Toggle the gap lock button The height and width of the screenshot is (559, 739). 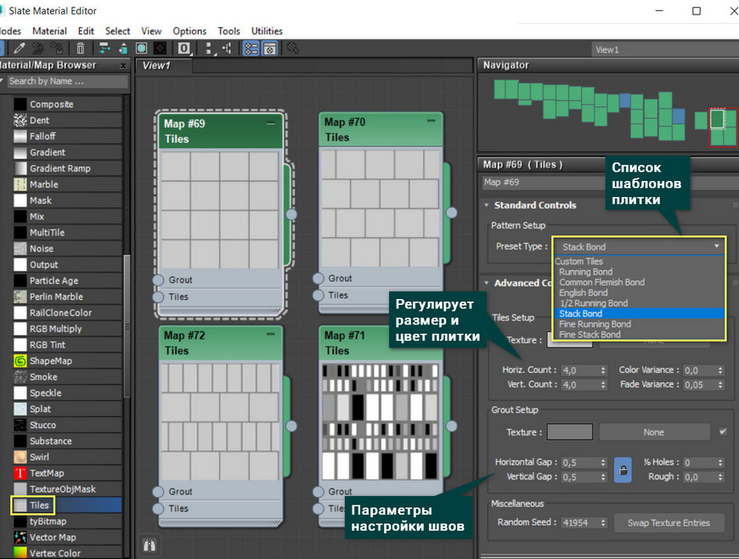click(x=622, y=469)
